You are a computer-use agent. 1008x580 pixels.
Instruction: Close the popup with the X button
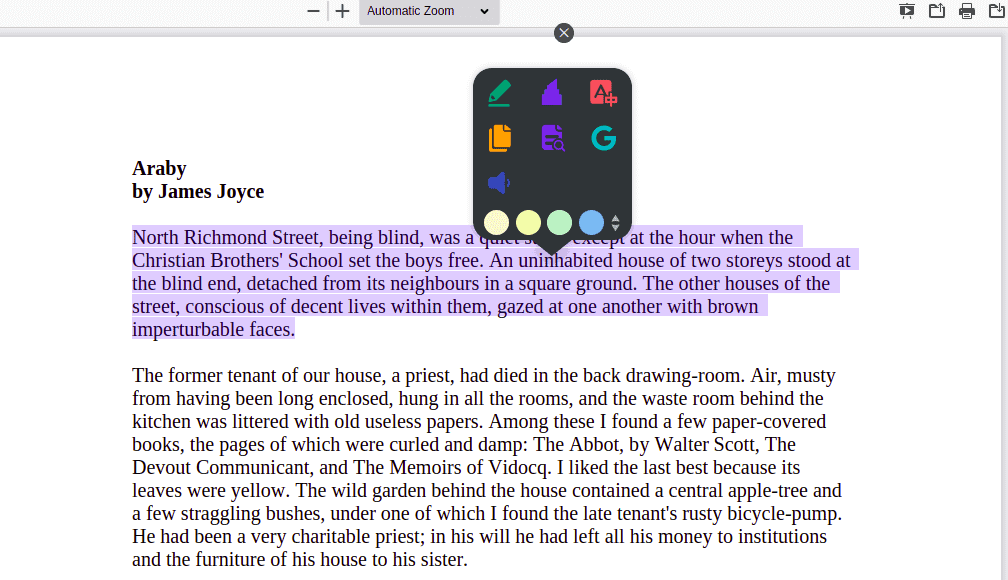pyautogui.click(x=564, y=33)
